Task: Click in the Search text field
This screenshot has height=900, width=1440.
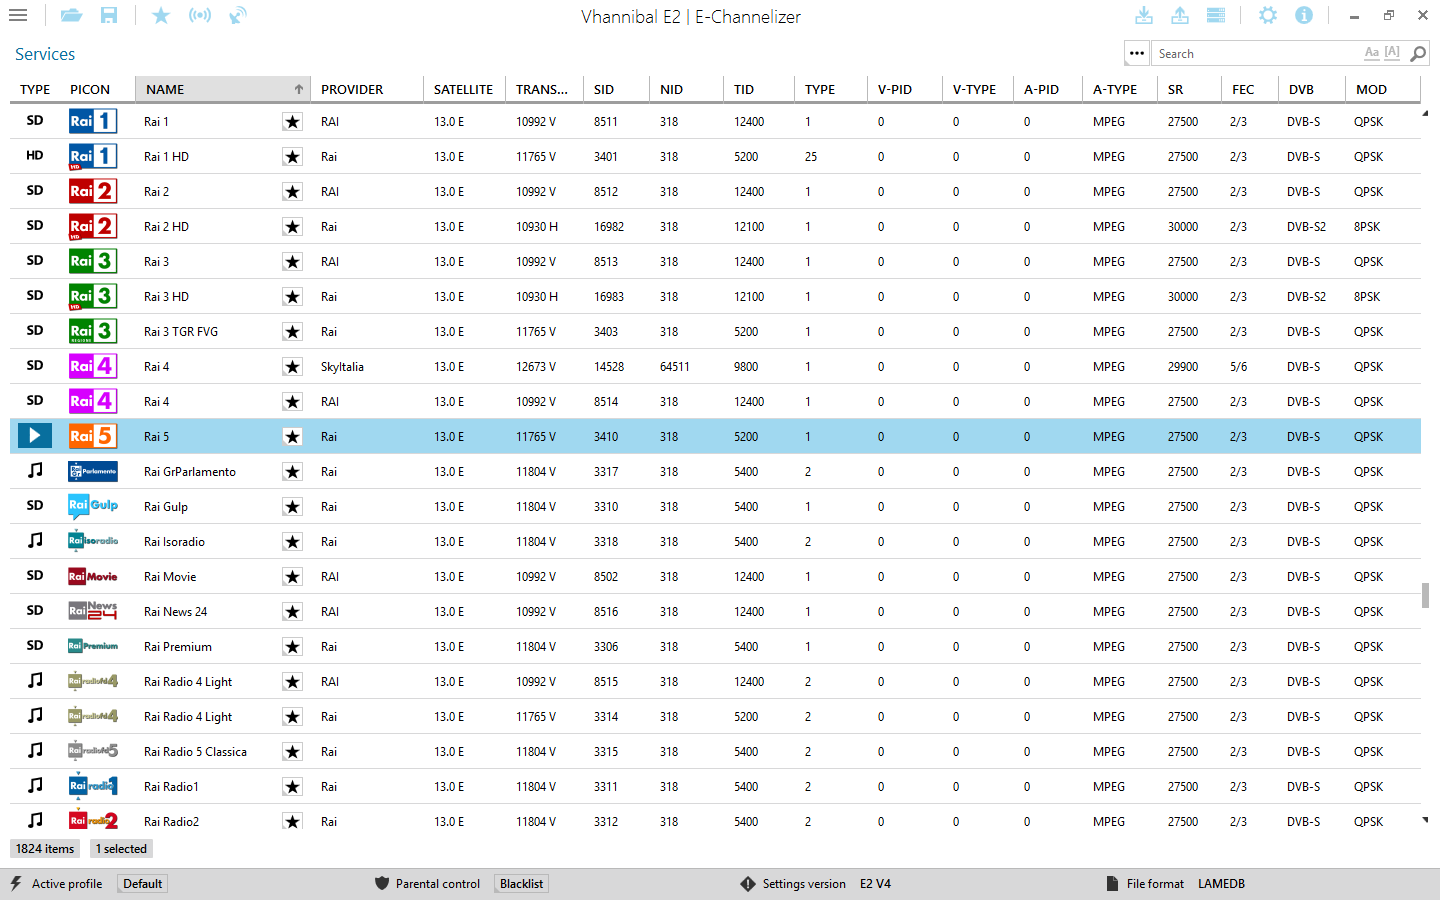Action: click(1255, 54)
